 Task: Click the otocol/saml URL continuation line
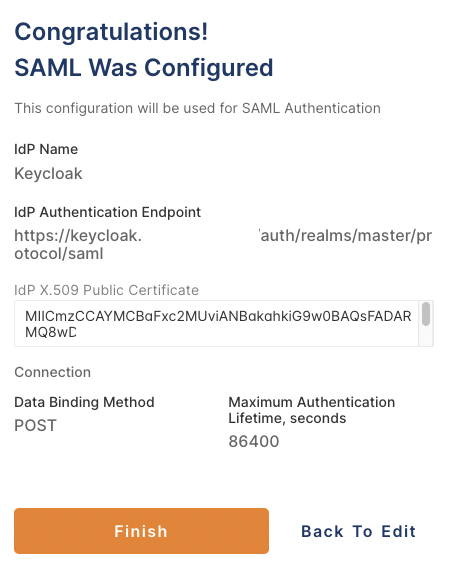pyautogui.click(x=59, y=254)
